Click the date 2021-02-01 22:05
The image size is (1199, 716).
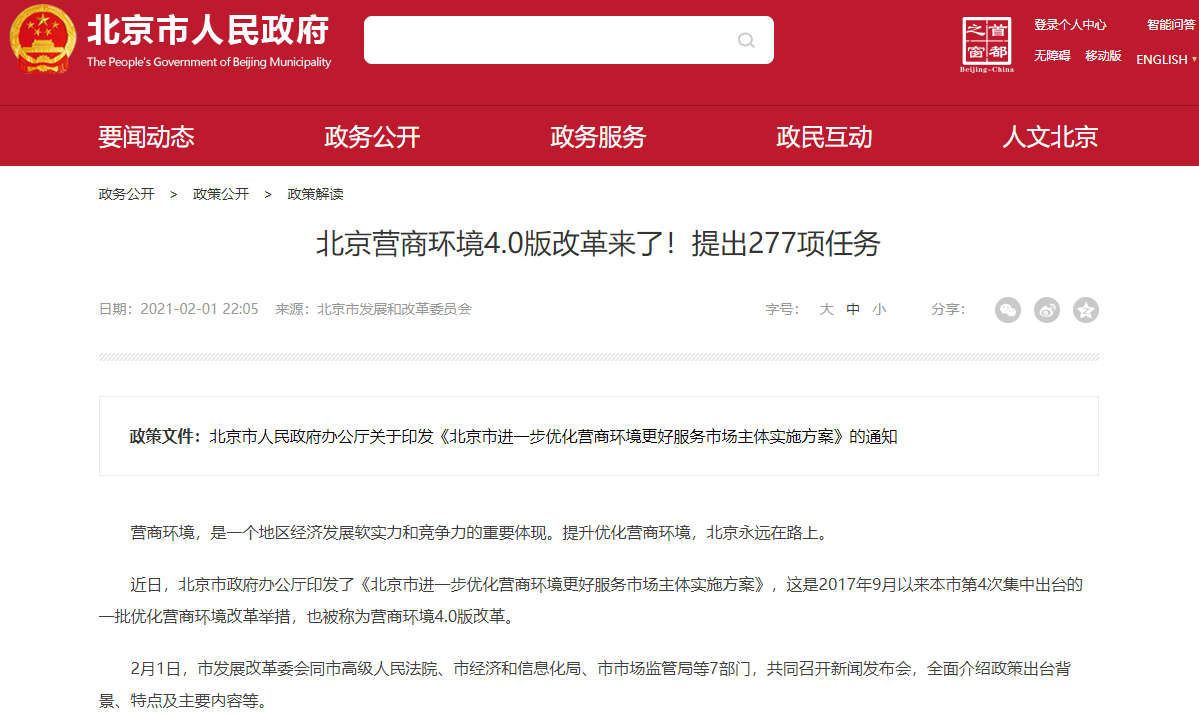pyautogui.click(x=200, y=309)
